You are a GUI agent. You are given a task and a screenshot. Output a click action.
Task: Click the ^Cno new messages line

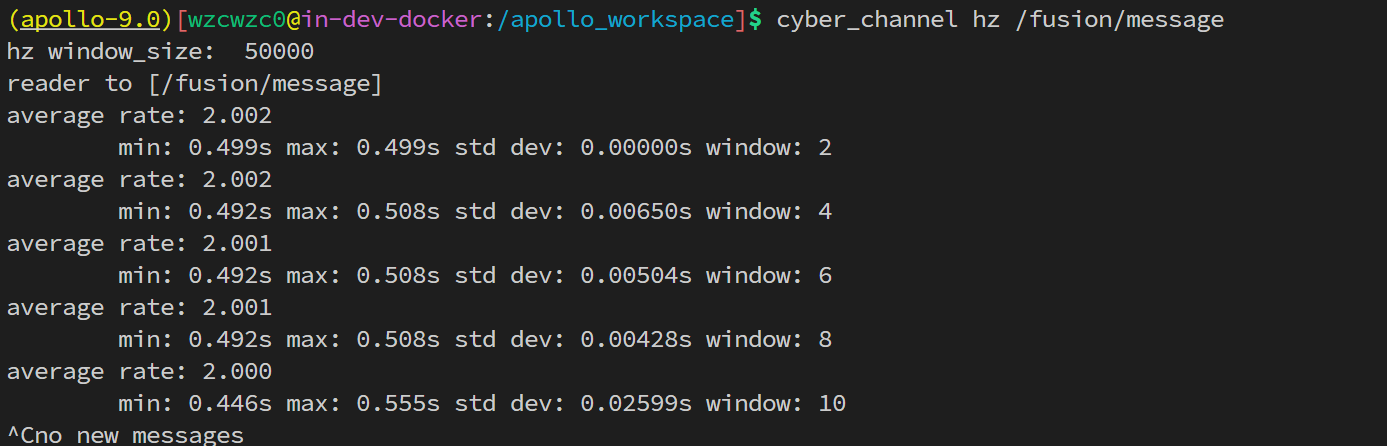pos(125,436)
